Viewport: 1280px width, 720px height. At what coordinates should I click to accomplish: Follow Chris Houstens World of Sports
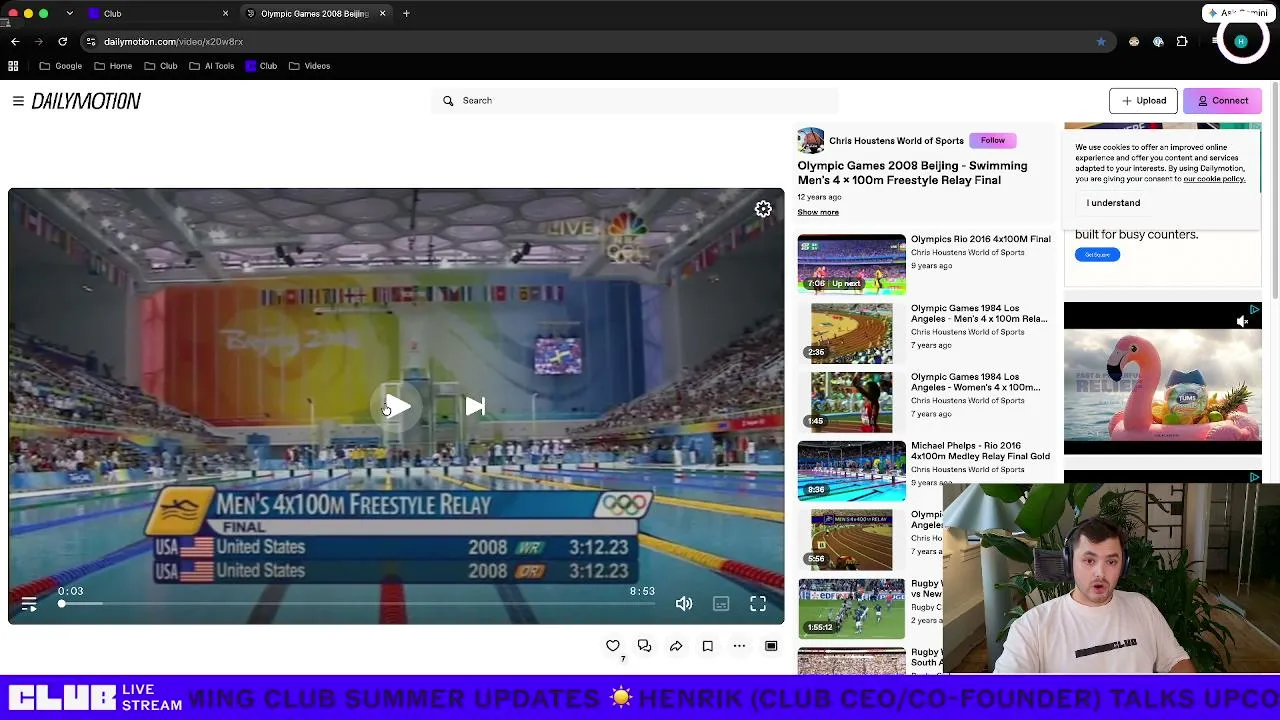pos(992,141)
